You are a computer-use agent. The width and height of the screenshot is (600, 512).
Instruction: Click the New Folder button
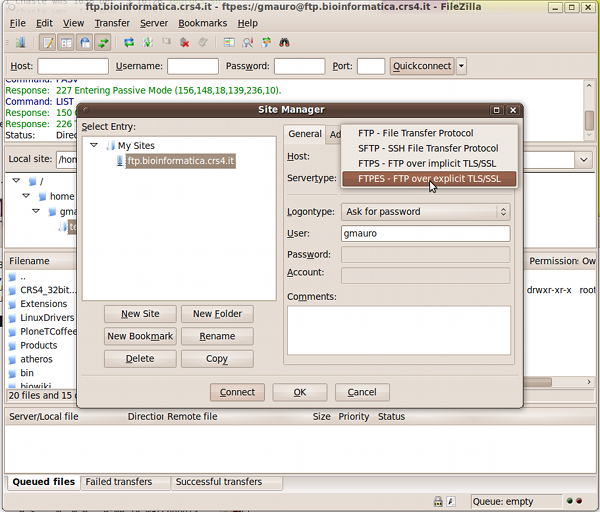217,314
